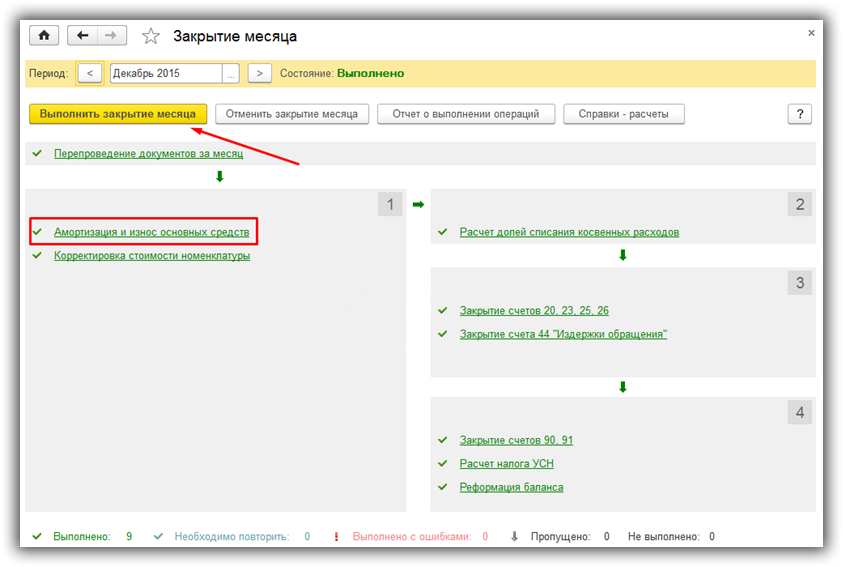
Task: Open 'Перепроведение документов за месяц' link
Action: tap(148, 154)
